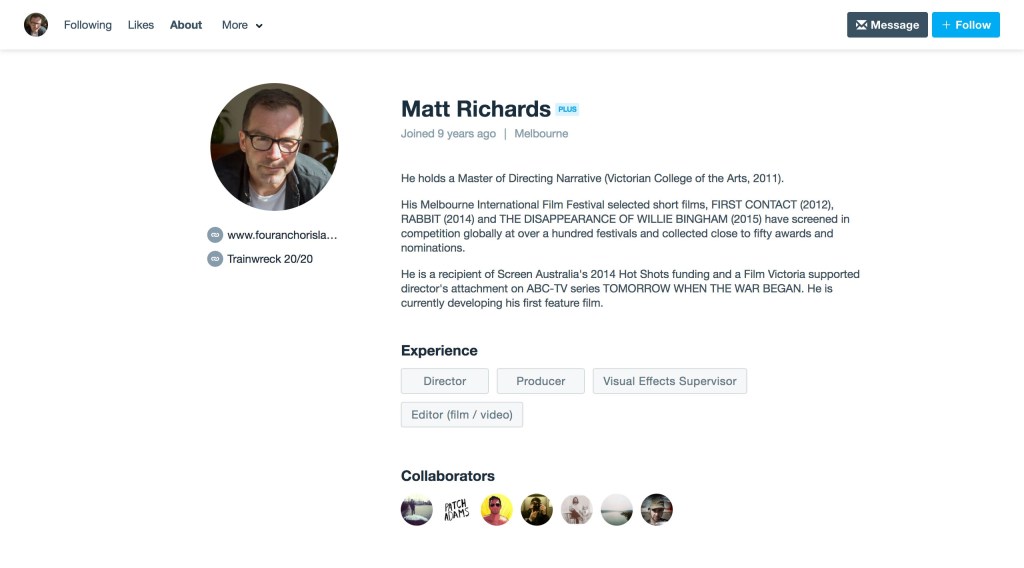This screenshot has height=568, width=1024.
Task: Open the collaborator avatar with a camera
Action: pos(537,510)
